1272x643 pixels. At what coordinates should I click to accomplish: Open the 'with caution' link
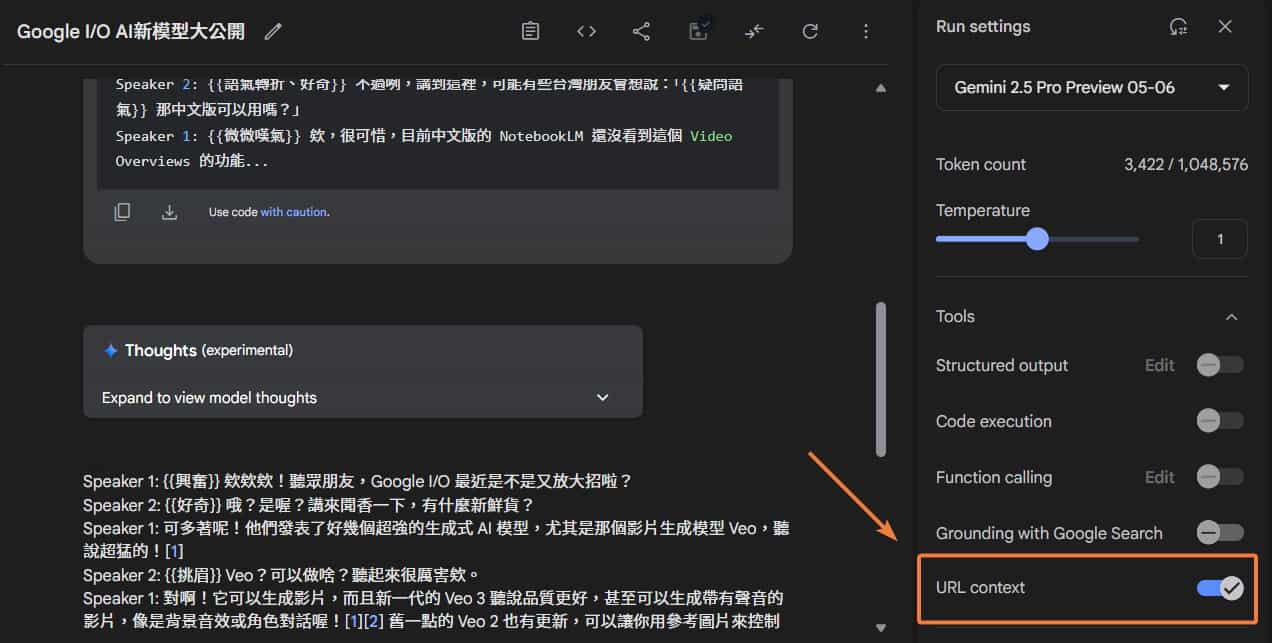(x=293, y=212)
